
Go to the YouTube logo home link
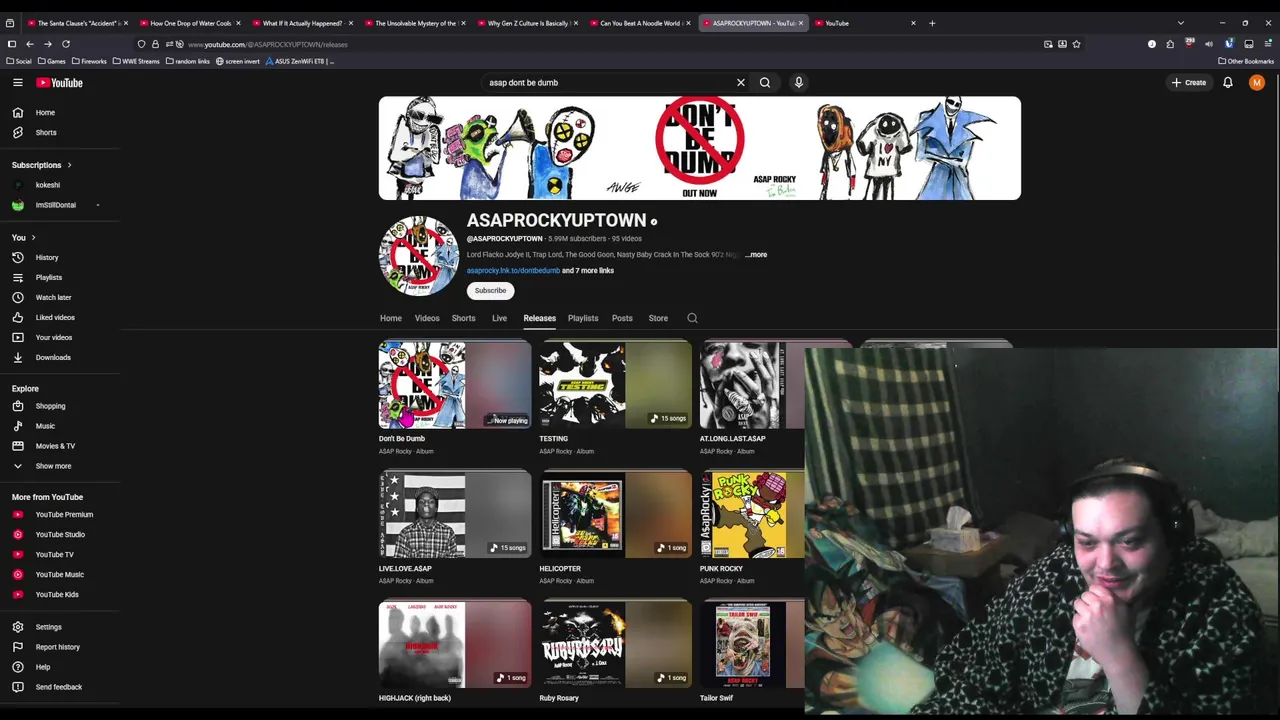(x=59, y=83)
